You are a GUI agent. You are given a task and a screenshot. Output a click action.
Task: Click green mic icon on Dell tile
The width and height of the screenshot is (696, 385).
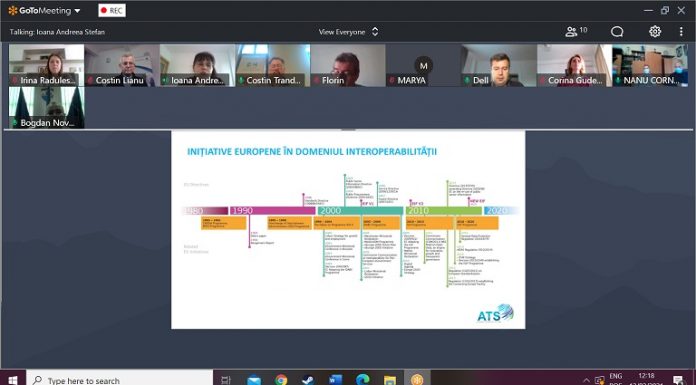click(x=467, y=80)
